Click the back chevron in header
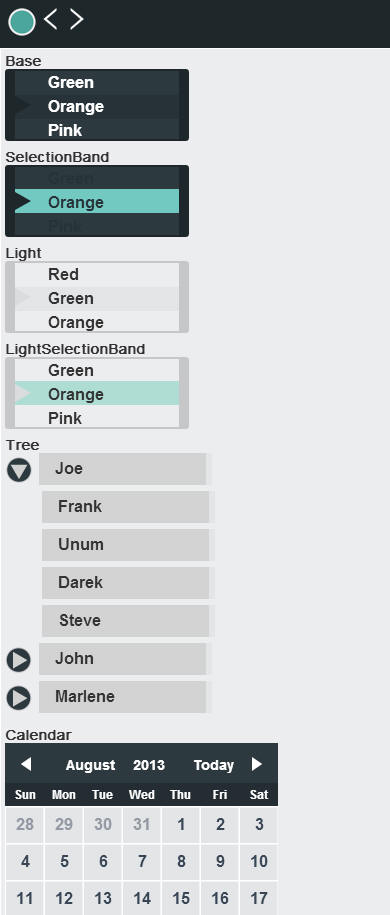 point(51,19)
